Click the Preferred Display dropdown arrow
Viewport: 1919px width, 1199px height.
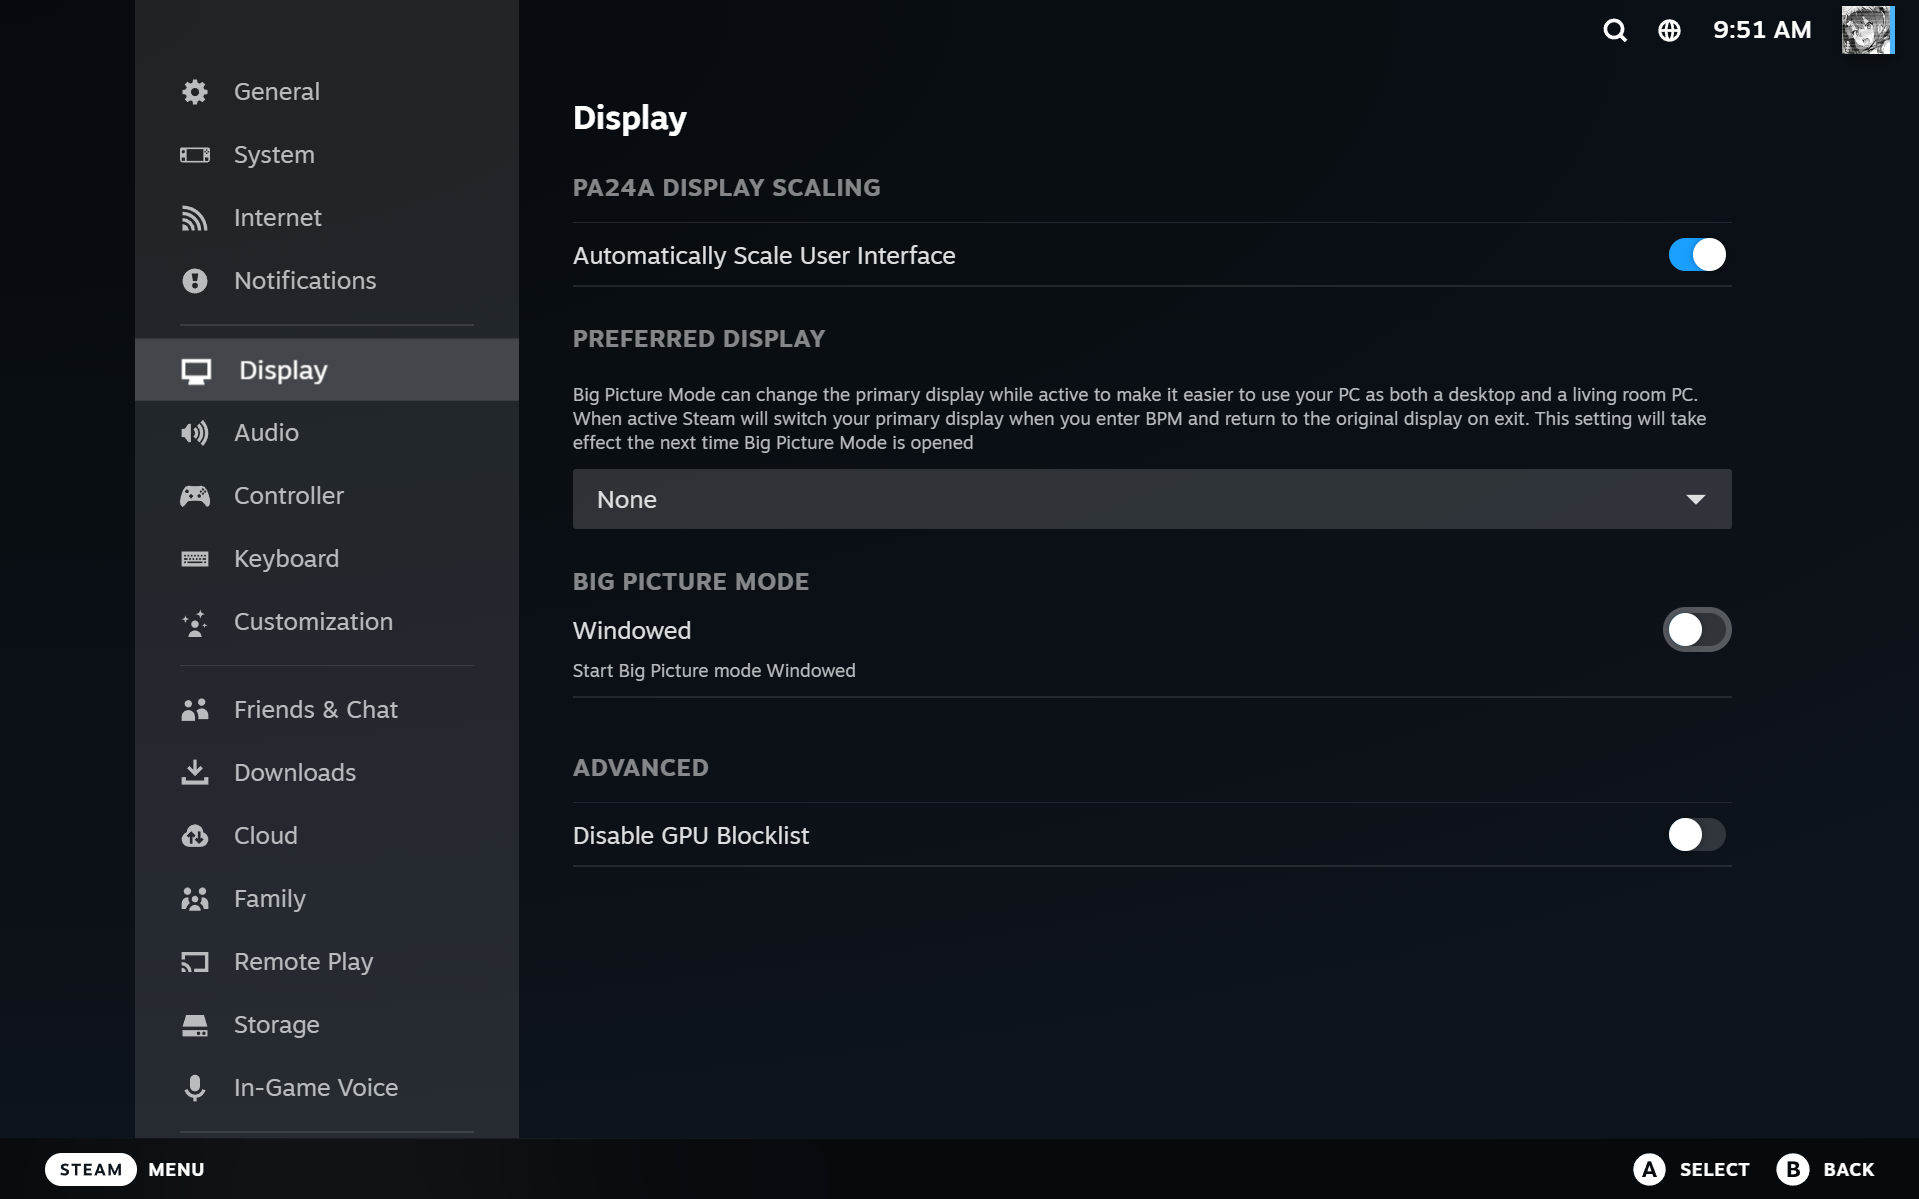tap(1695, 499)
